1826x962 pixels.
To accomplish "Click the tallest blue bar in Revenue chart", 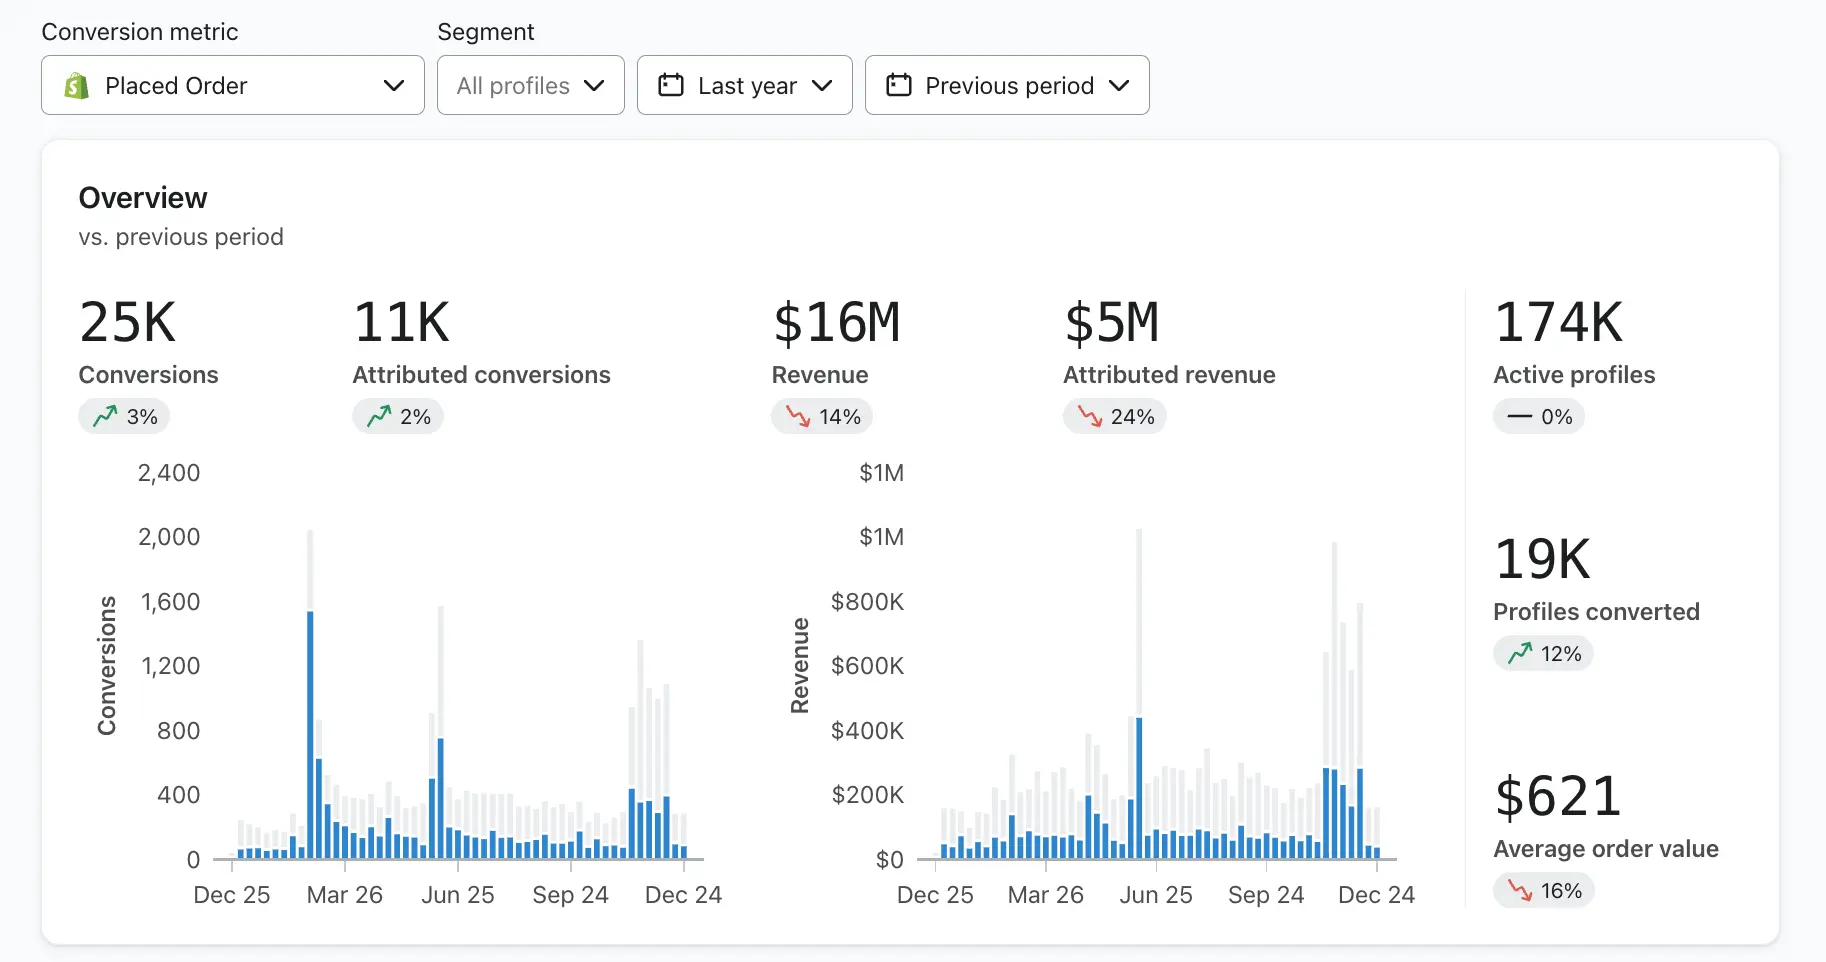I will [x=1139, y=788].
